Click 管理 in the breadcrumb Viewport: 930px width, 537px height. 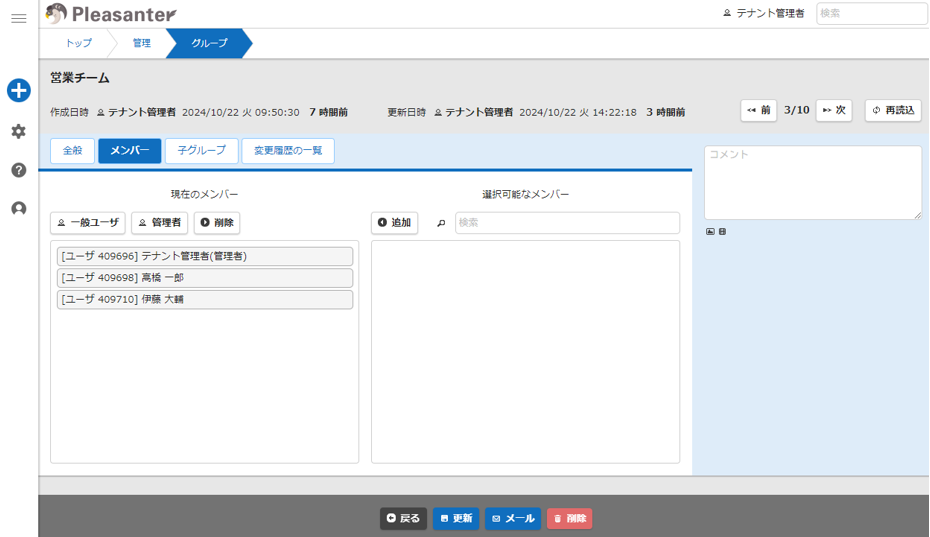click(142, 43)
